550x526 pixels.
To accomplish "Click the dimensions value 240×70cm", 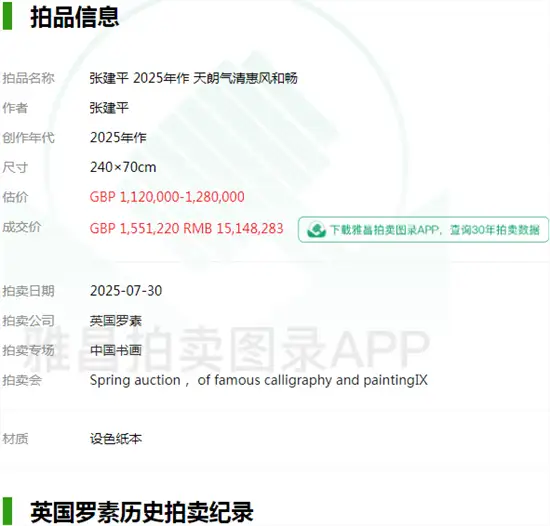I will click(x=123, y=167).
